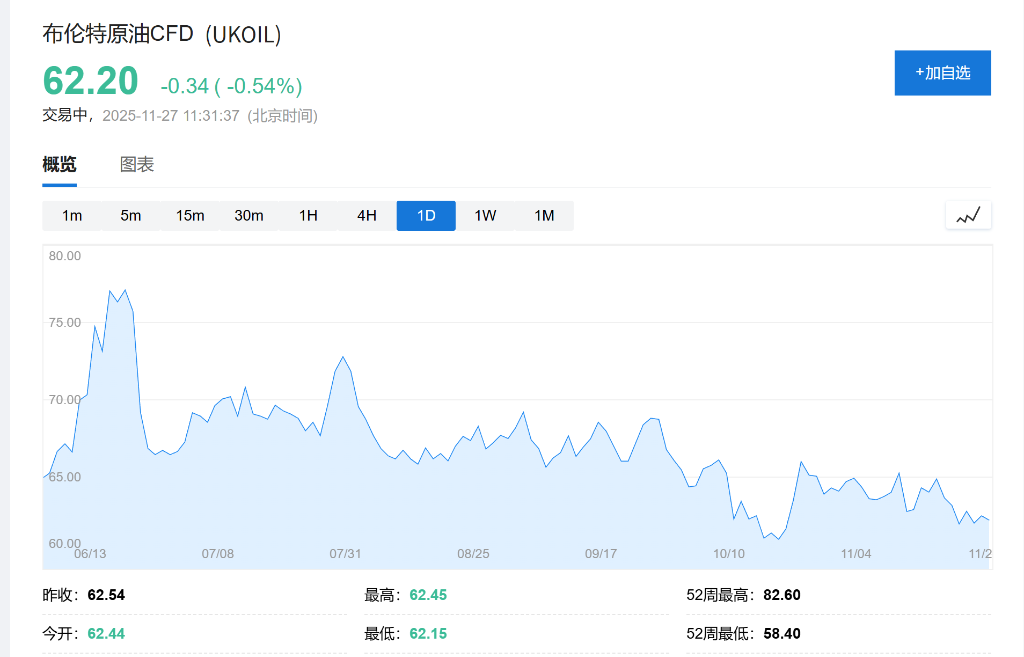The image size is (1024, 657).
Task: Select the 5m timeframe
Action: (131, 216)
